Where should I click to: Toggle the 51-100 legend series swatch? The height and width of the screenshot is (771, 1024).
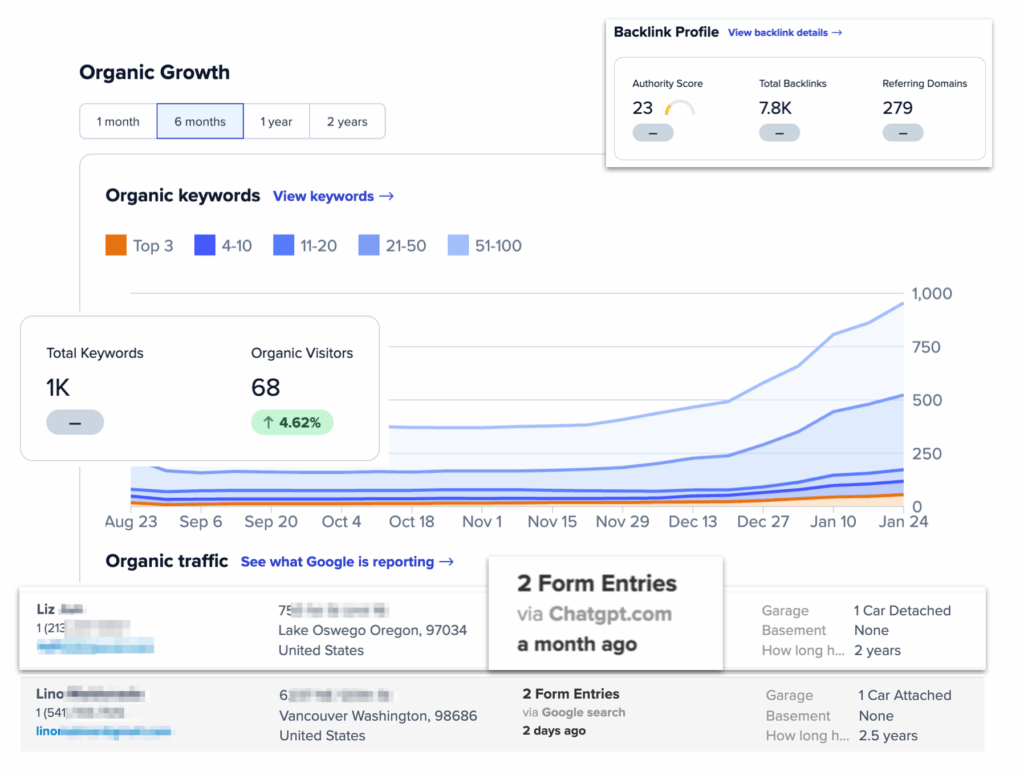point(457,246)
